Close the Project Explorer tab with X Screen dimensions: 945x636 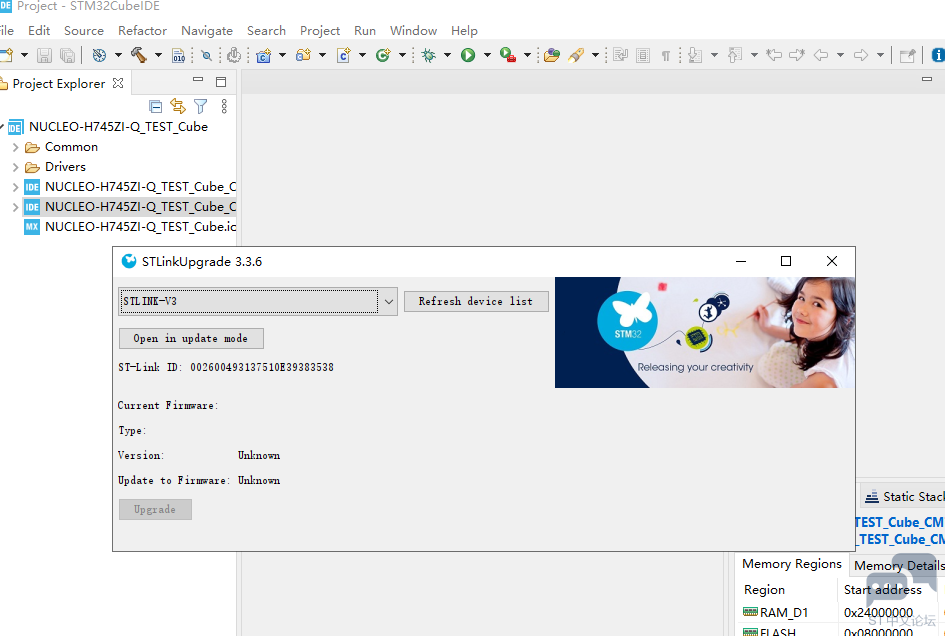(118, 83)
